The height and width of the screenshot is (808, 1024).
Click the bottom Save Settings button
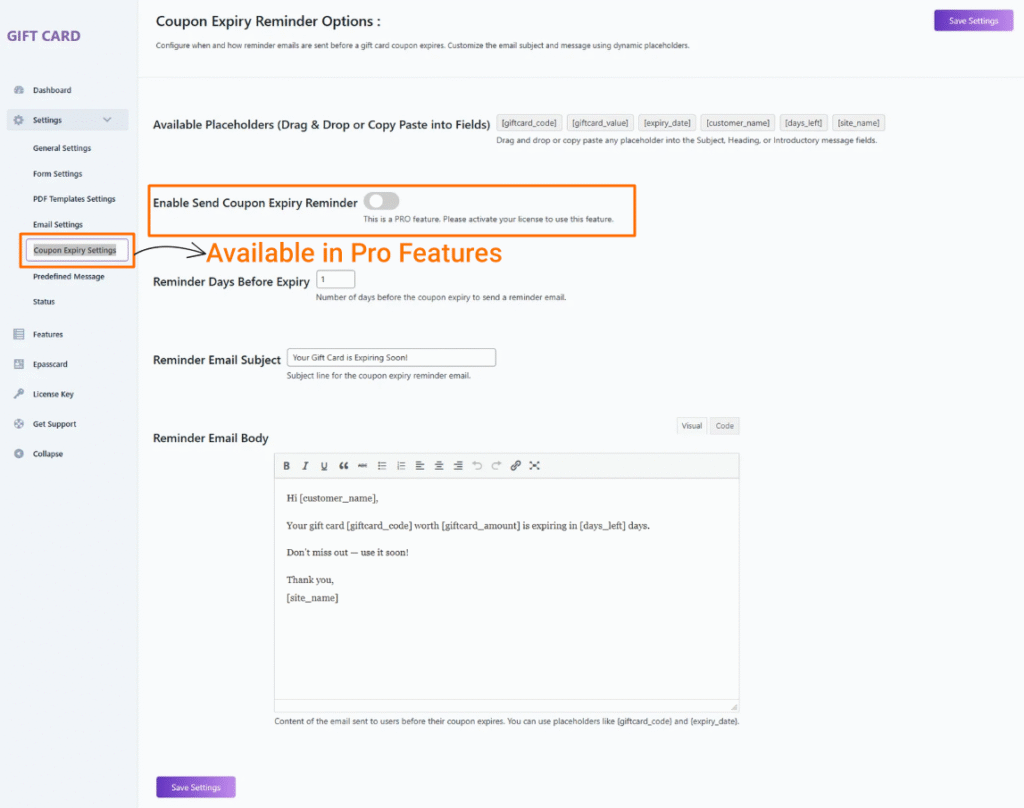pyautogui.click(x=195, y=787)
